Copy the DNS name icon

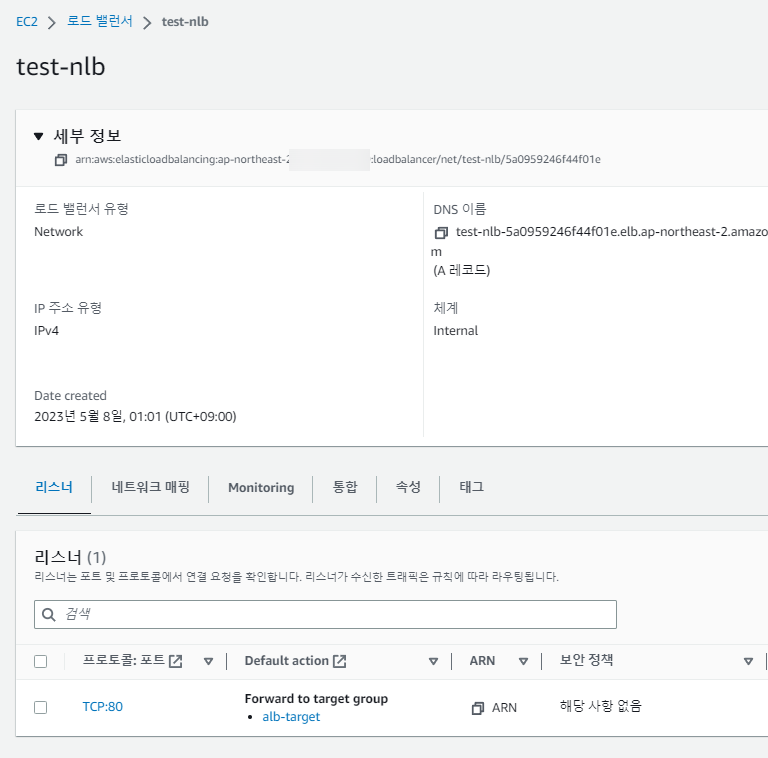point(441,233)
